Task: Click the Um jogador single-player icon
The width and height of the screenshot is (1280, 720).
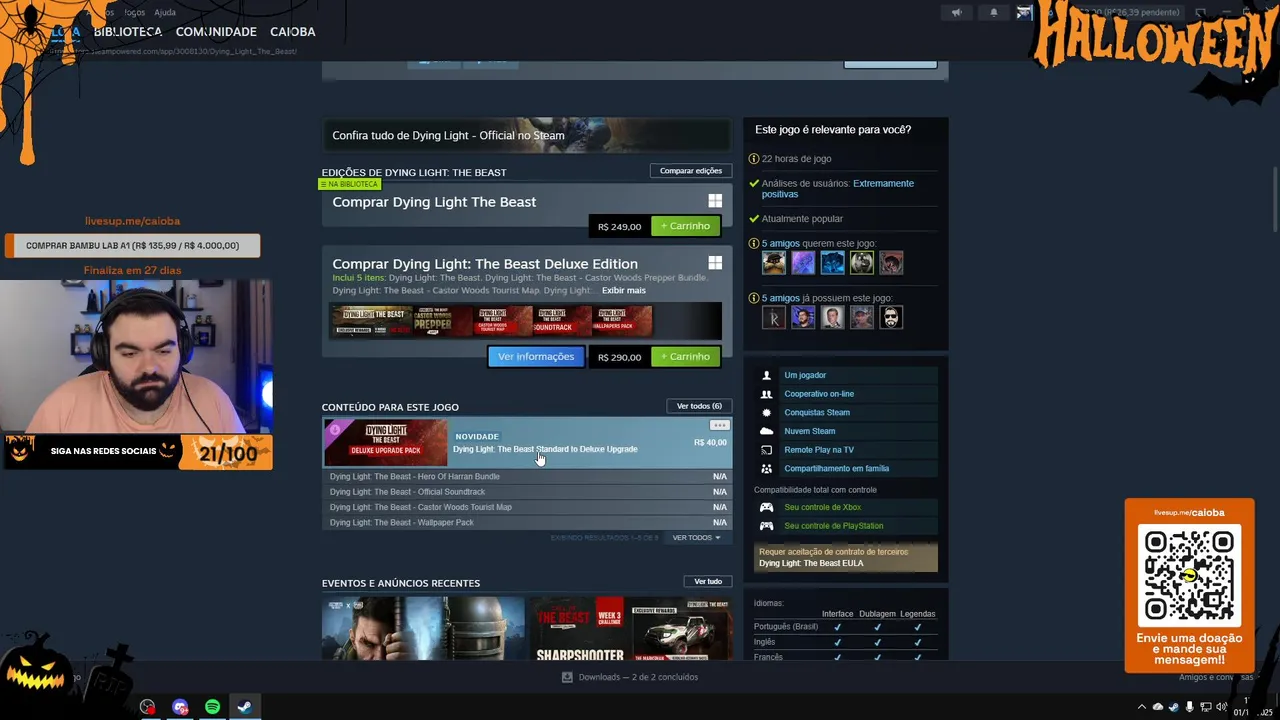Action: pyautogui.click(x=767, y=375)
